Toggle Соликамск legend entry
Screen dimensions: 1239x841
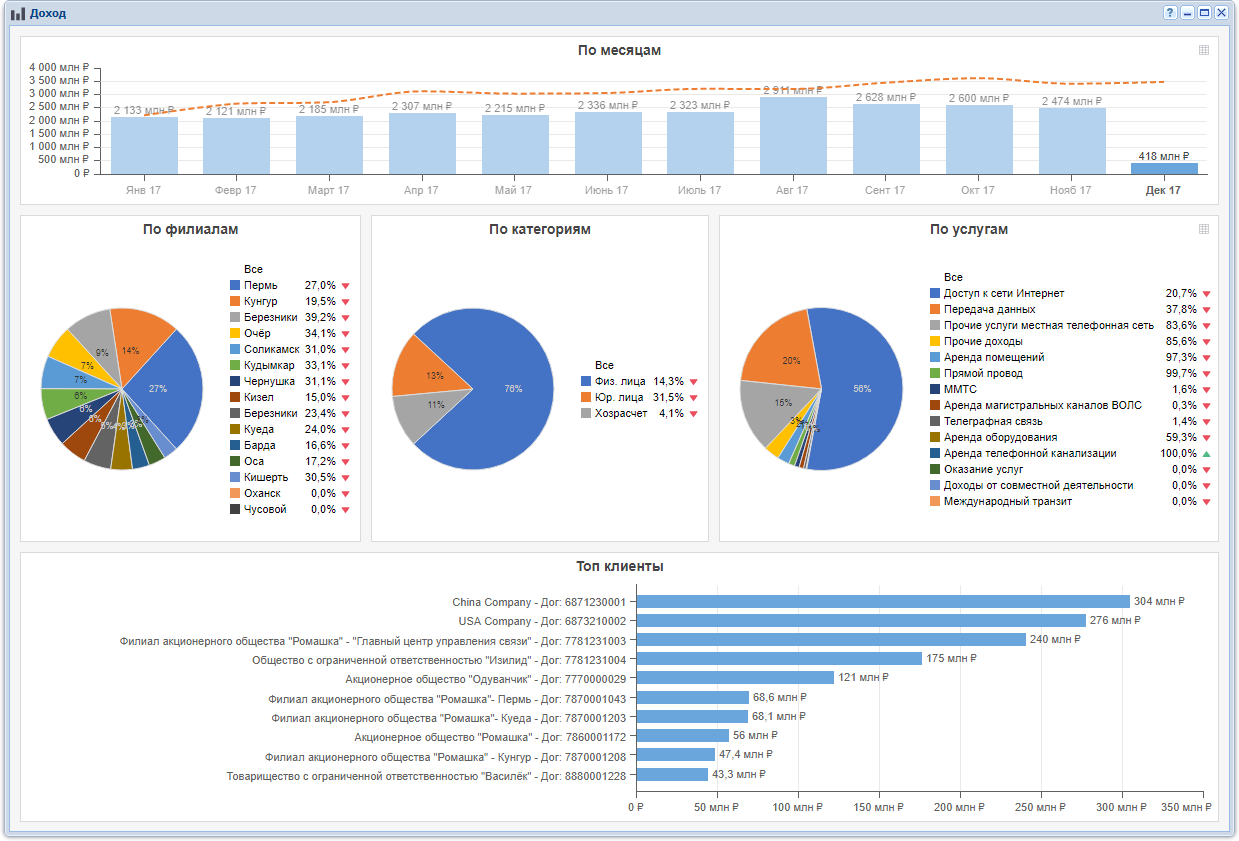pos(264,349)
